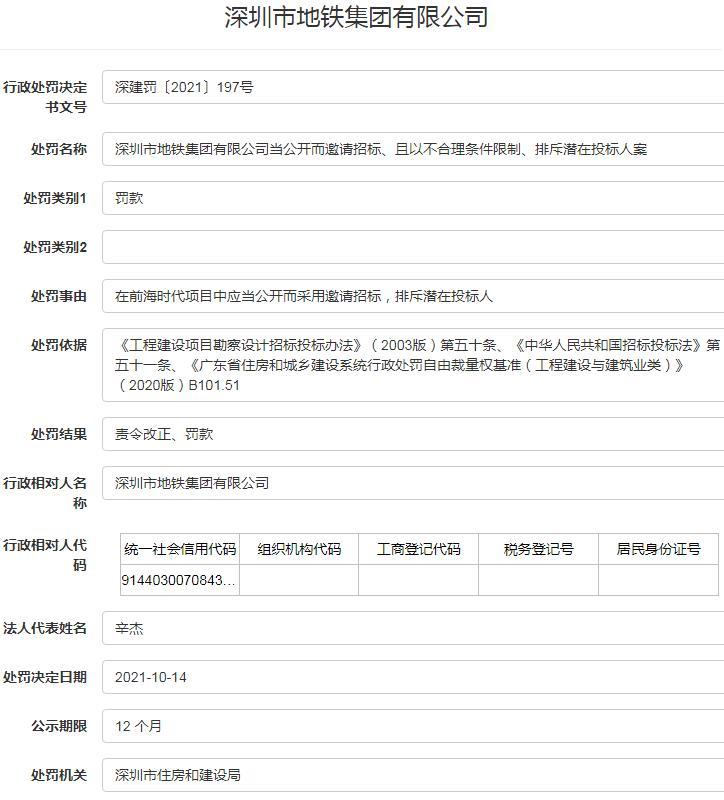Click the 居民身份证号 column header
724x800 pixels.
[x=658, y=549]
